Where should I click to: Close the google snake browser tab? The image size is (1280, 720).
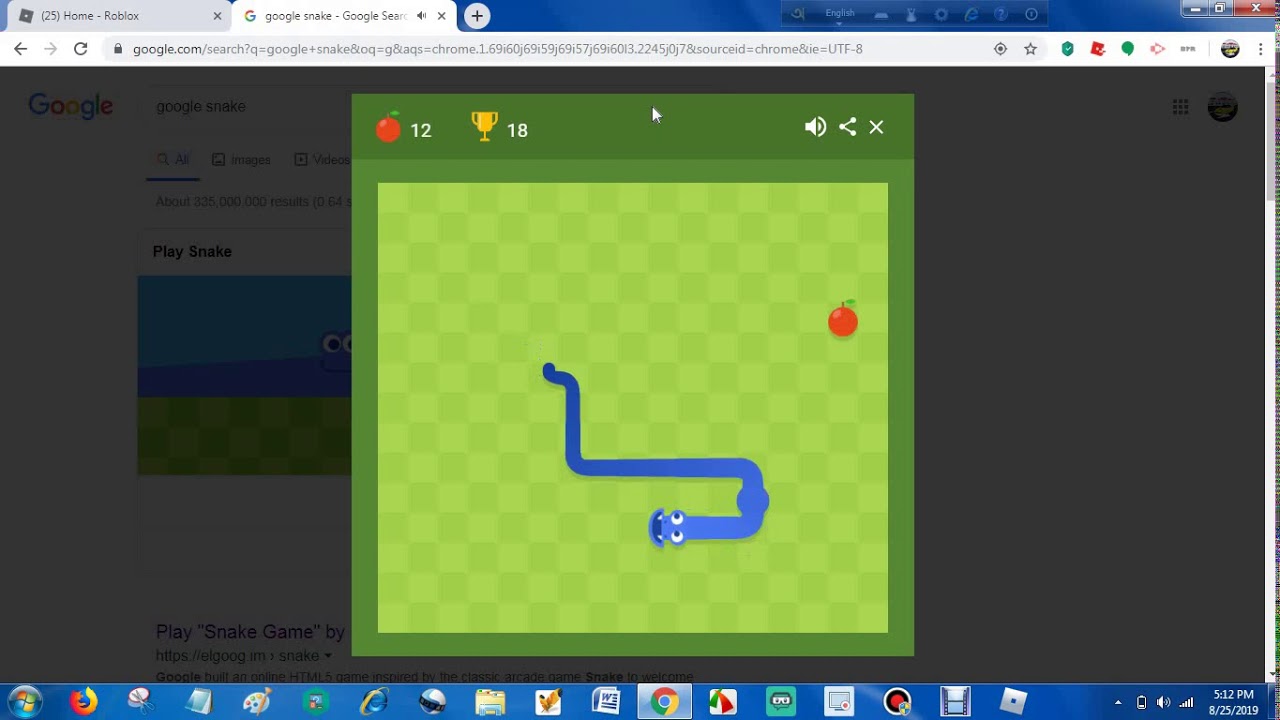[x=441, y=16]
